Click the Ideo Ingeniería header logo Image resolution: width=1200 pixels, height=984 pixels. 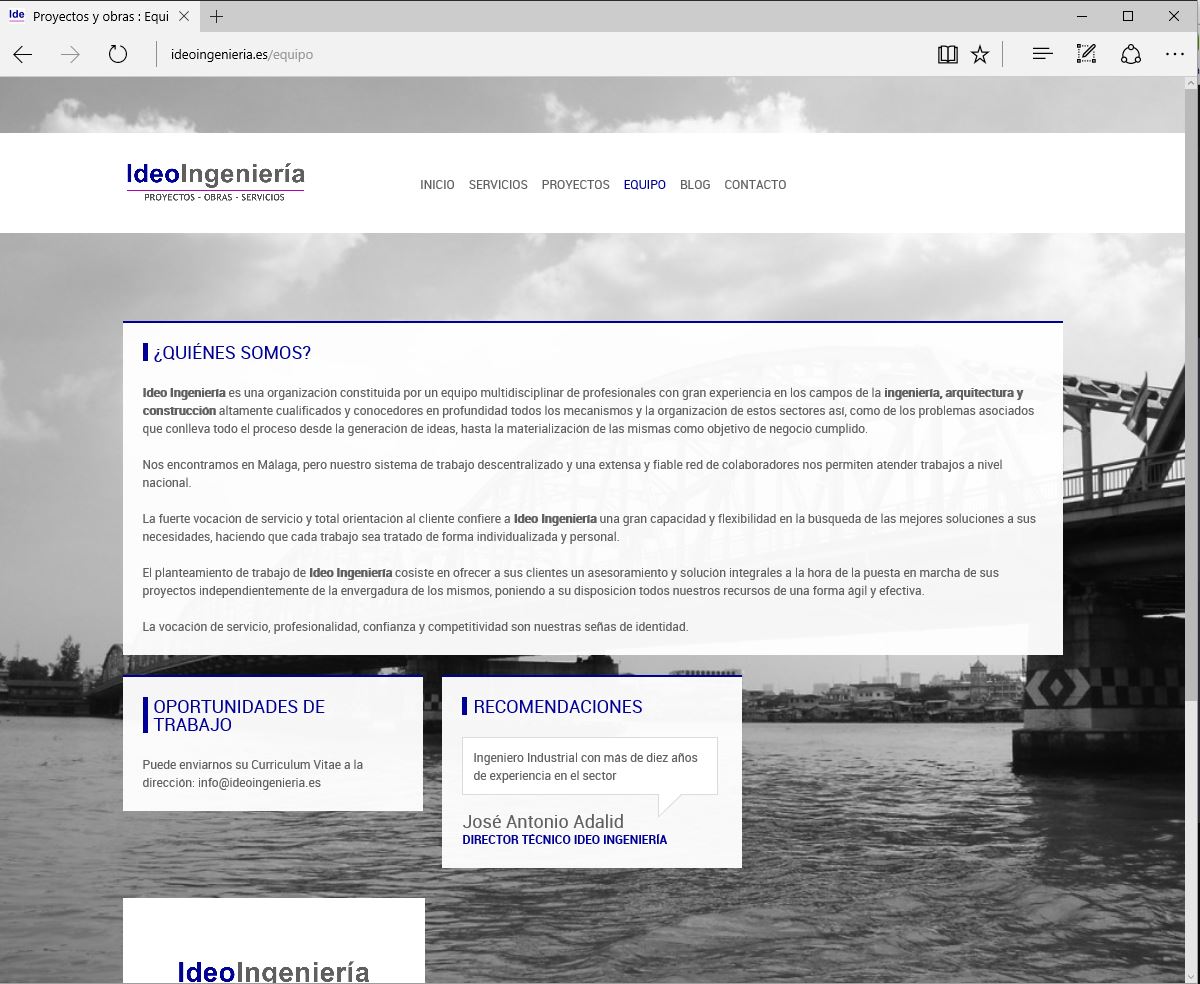[x=215, y=182]
